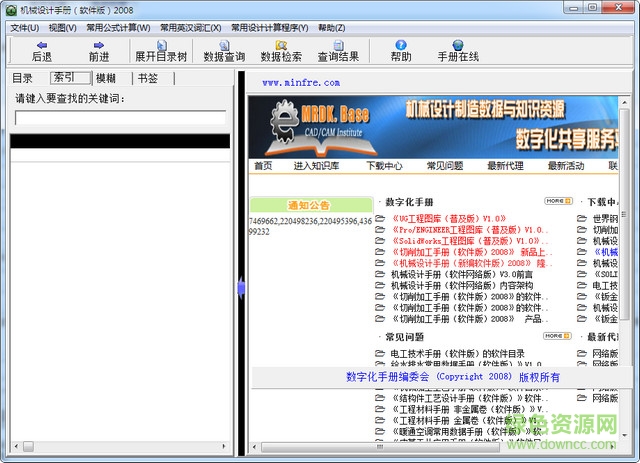The height and width of the screenshot is (463, 640).
Task: Switch to the 目录 tab
Action: click(22, 78)
